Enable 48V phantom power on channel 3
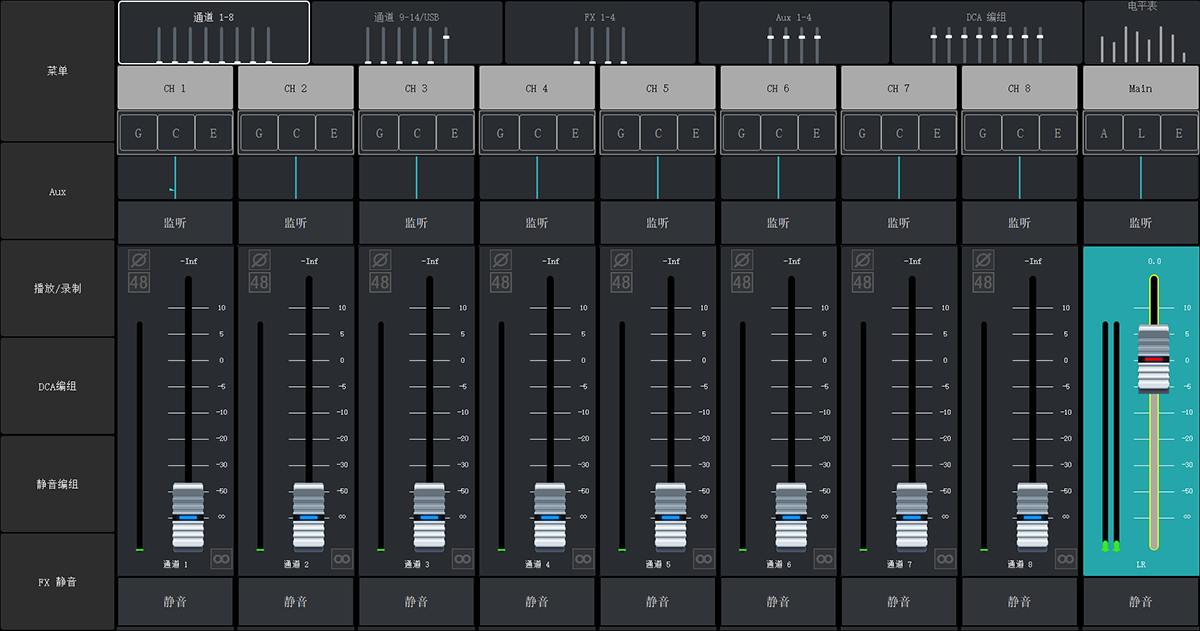Viewport: 1200px width, 631px height. point(380,282)
